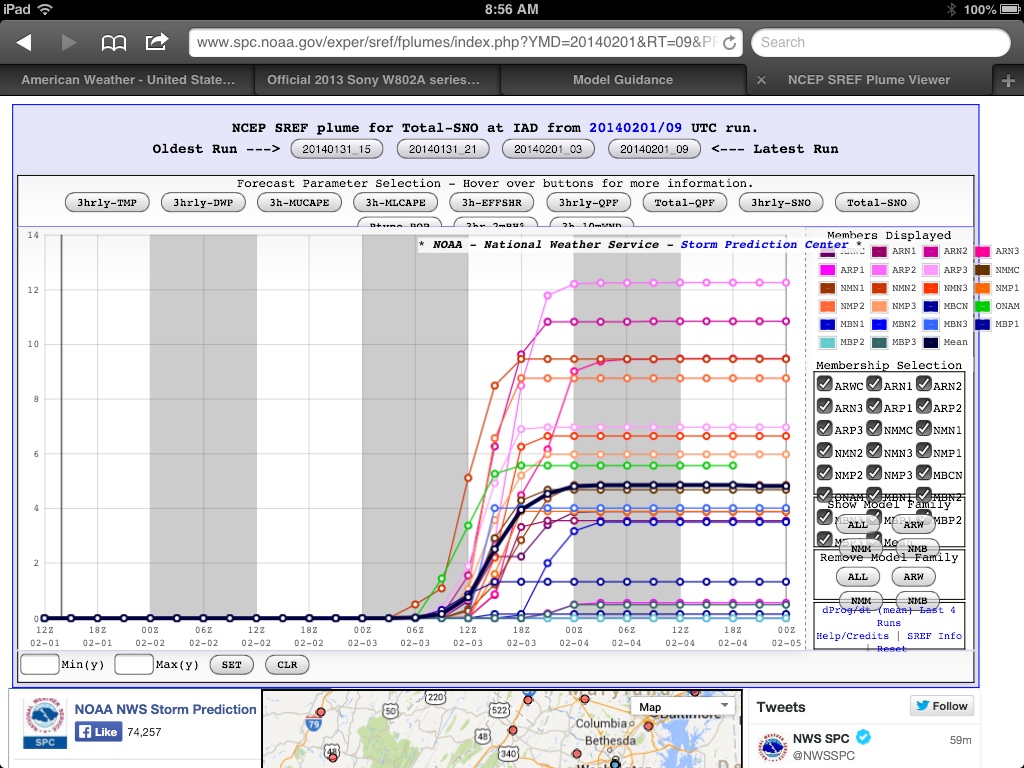This screenshot has height=768, width=1024.
Task: Click the ARN3 legend color swatch
Action: click(x=982, y=251)
